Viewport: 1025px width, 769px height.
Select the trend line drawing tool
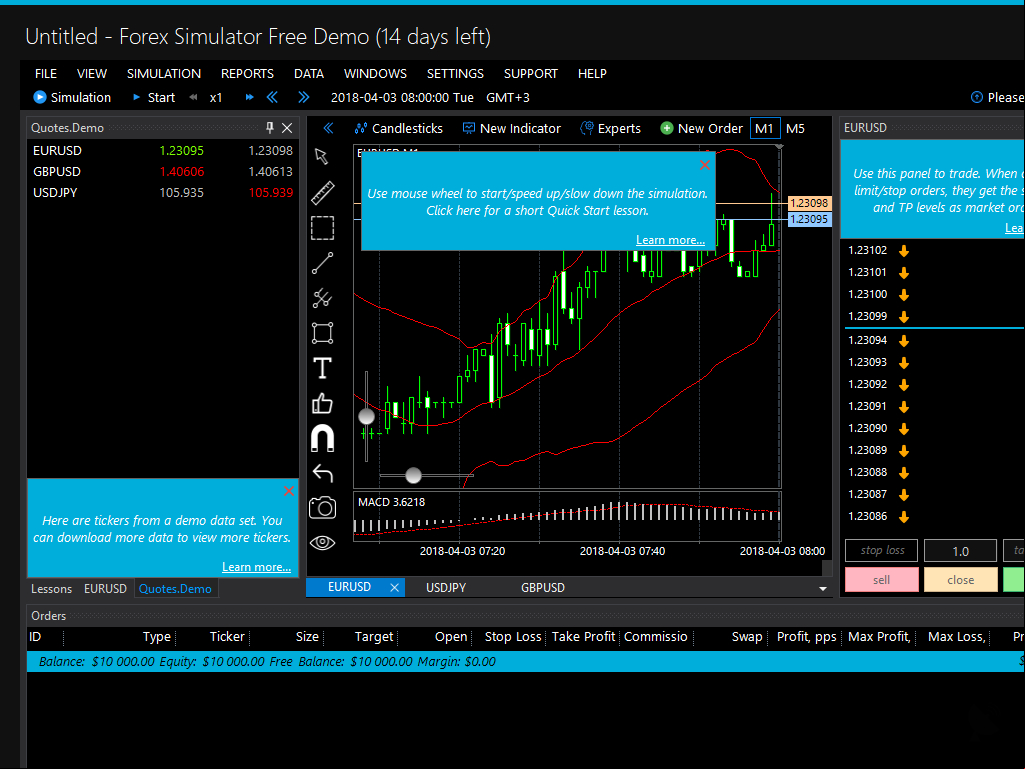[x=322, y=263]
